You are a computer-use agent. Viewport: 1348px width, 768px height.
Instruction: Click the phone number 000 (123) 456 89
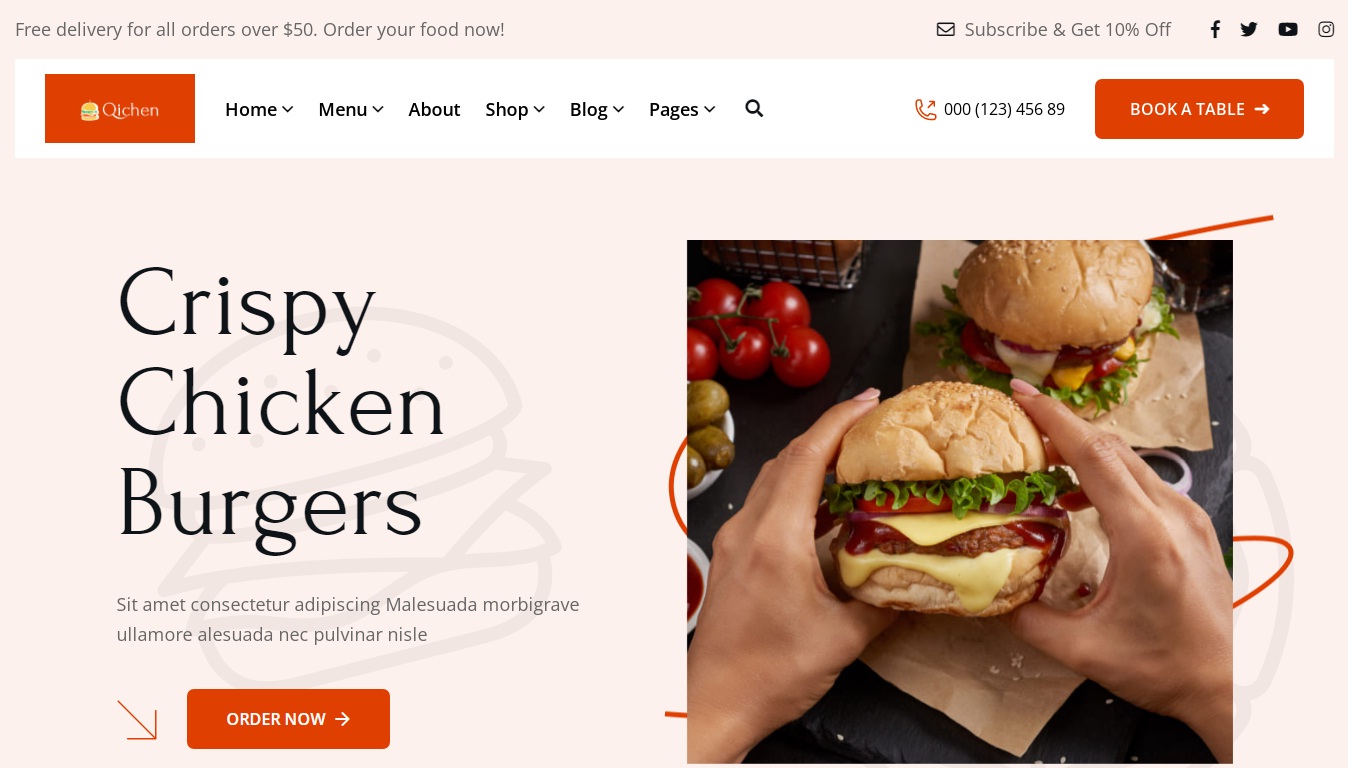[1004, 109]
